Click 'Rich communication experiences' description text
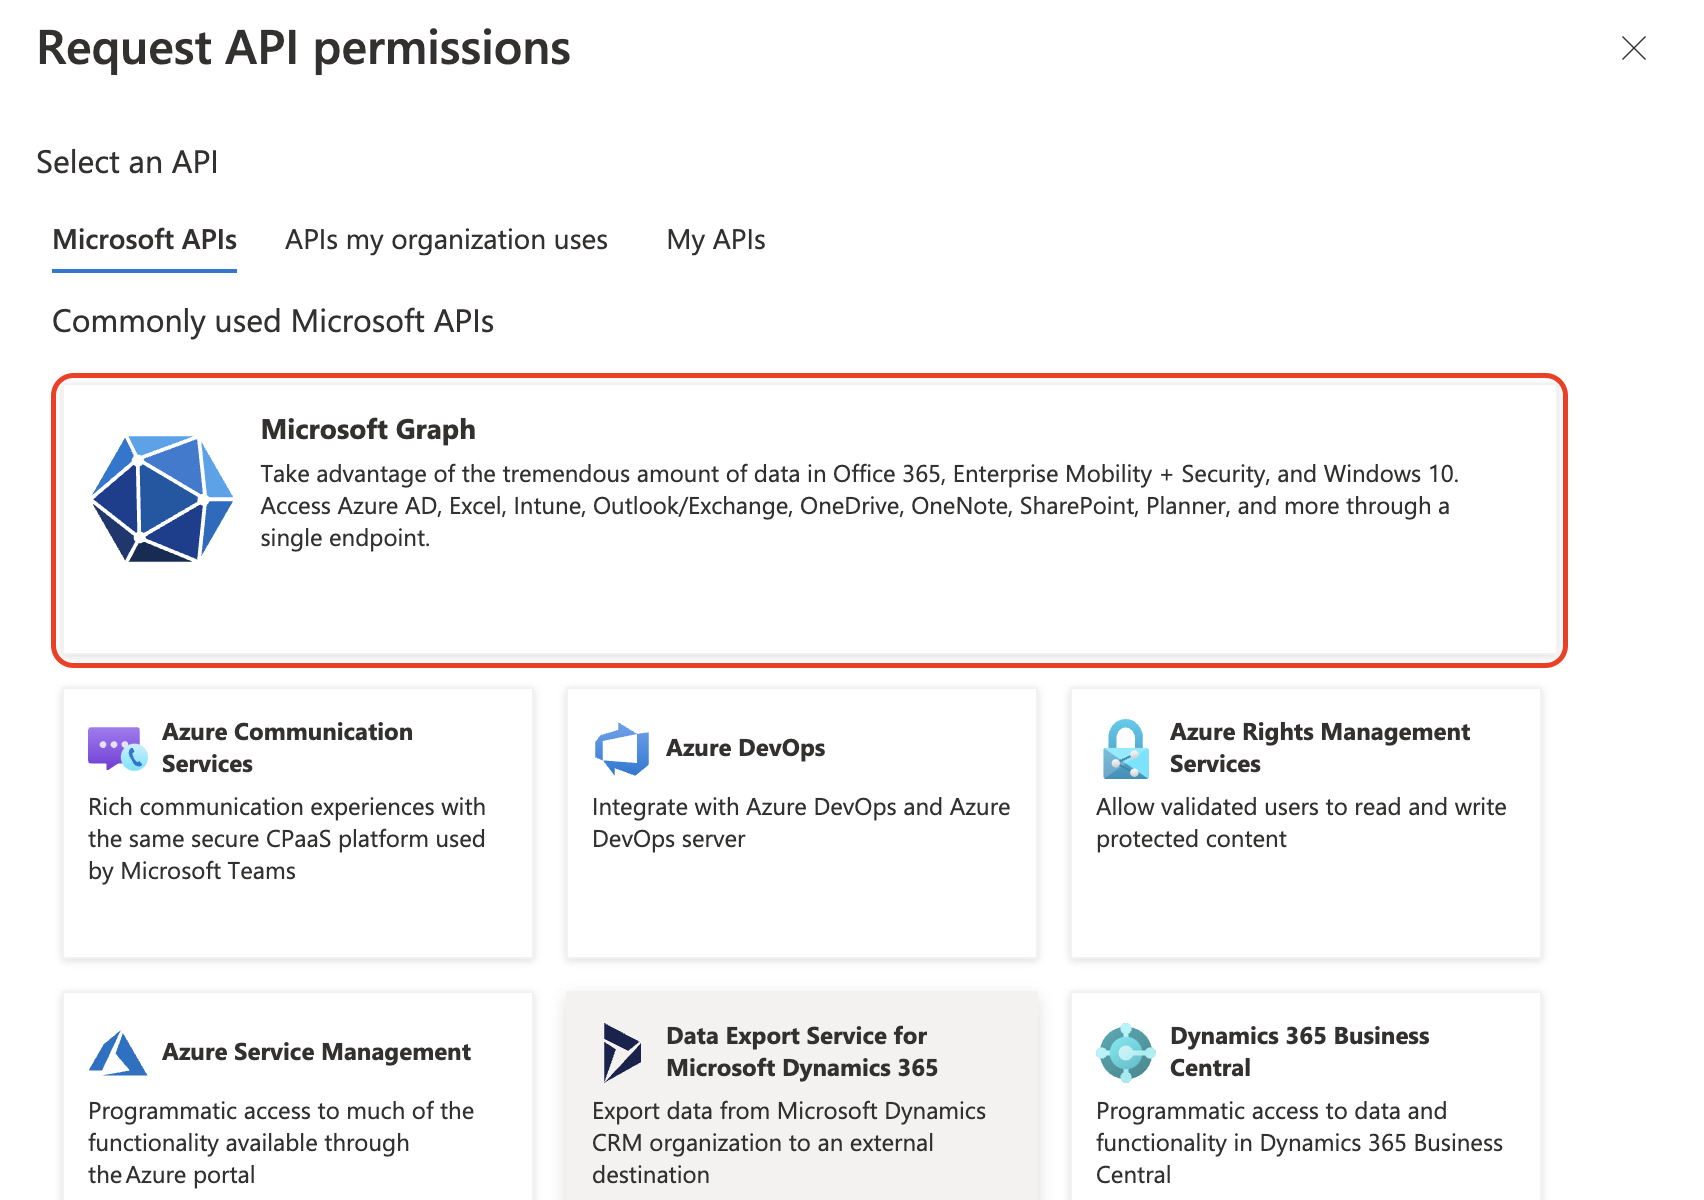This screenshot has width=1704, height=1200. pyautogui.click(x=287, y=839)
